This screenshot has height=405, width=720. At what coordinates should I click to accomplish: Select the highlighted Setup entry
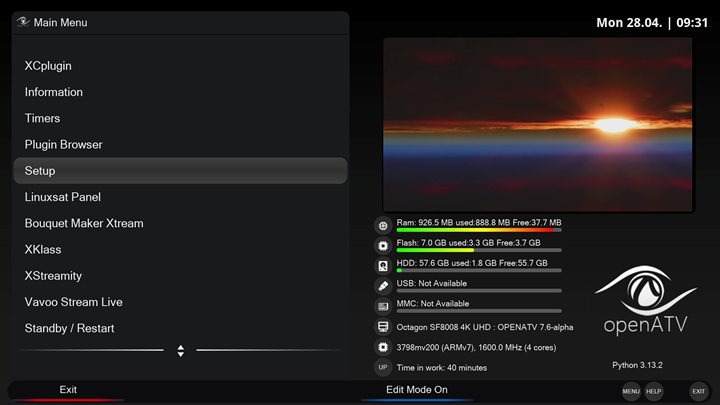click(180, 171)
